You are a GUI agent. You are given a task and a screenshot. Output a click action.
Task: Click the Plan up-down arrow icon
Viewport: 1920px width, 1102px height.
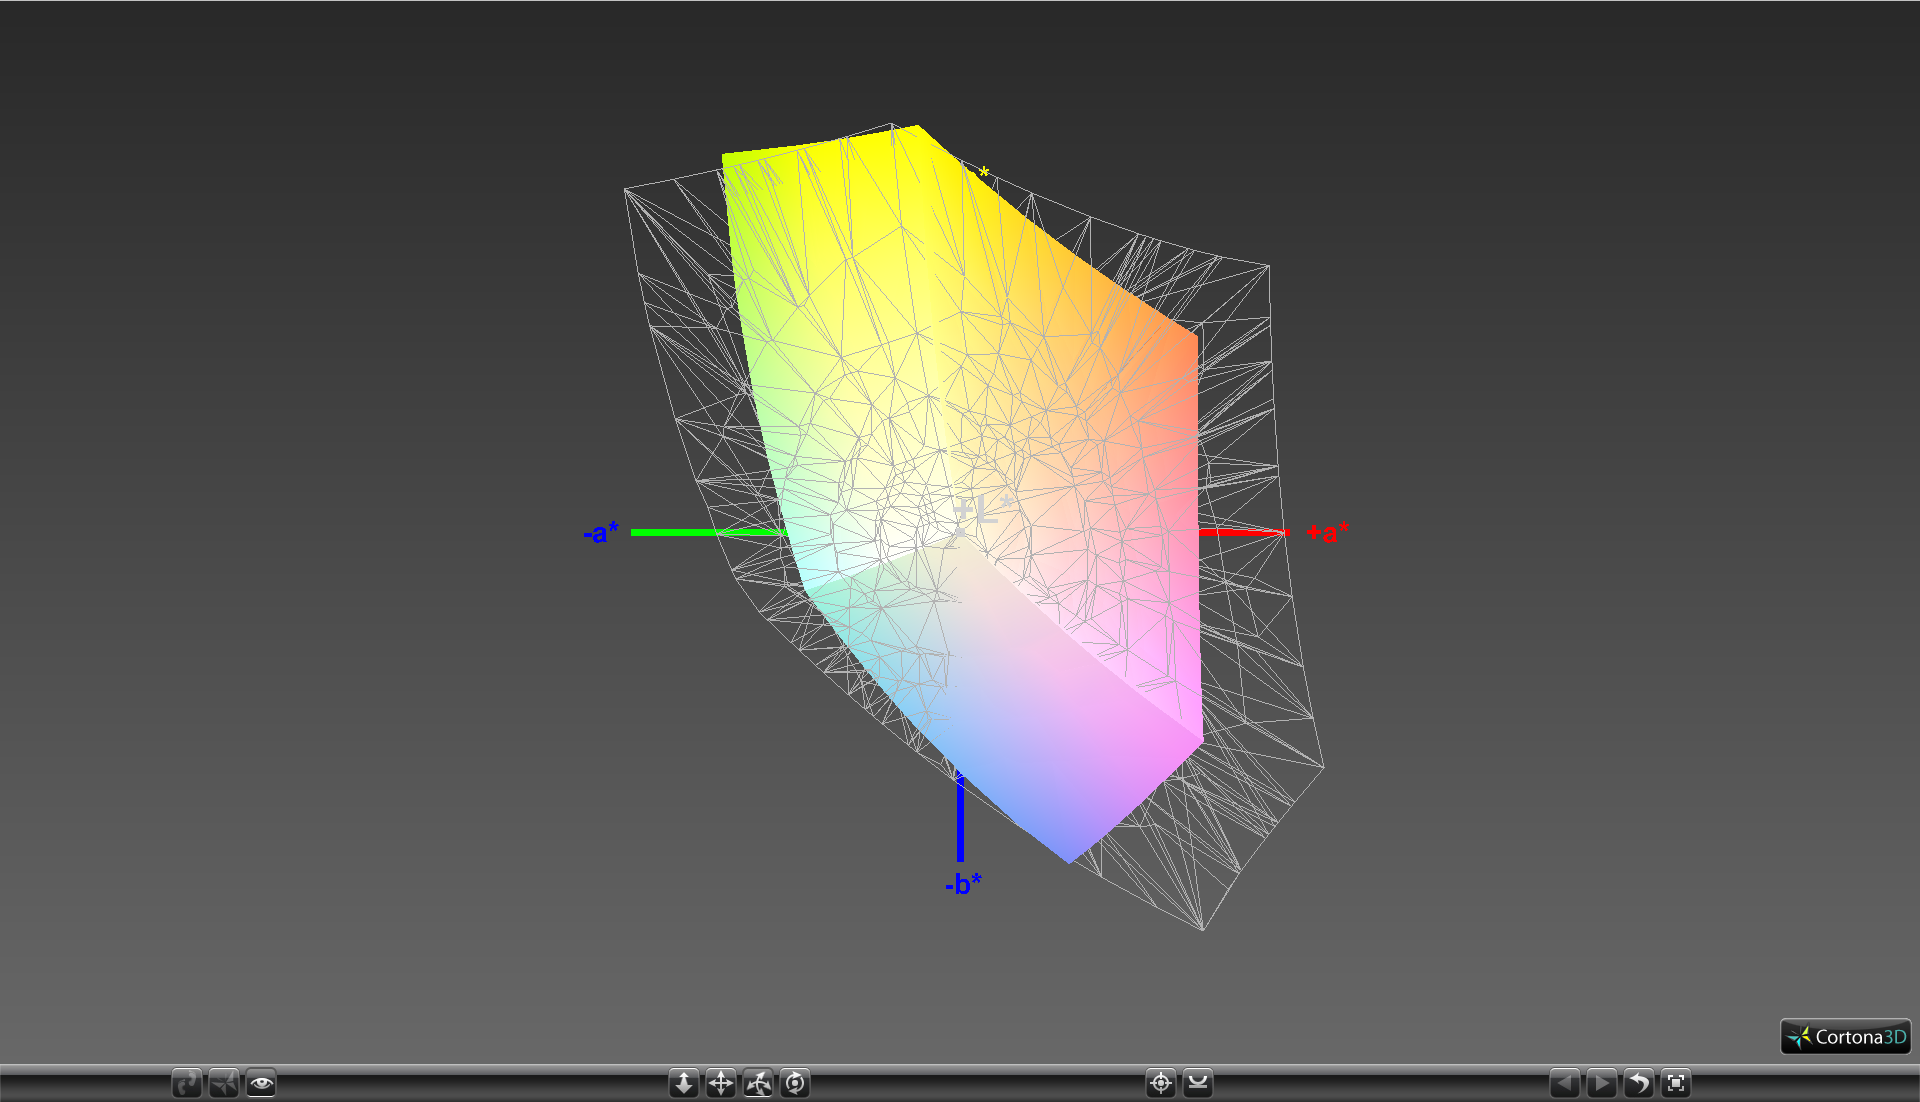pyautogui.click(x=684, y=1083)
